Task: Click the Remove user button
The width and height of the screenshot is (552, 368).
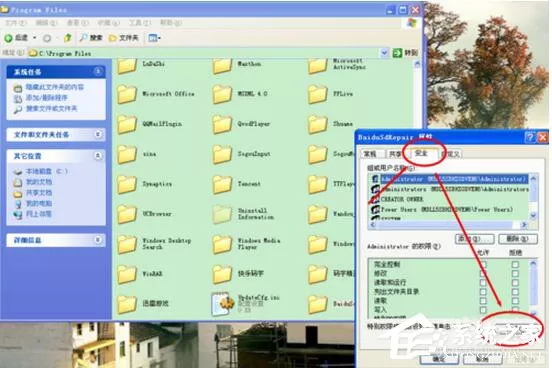Action: tap(518, 239)
